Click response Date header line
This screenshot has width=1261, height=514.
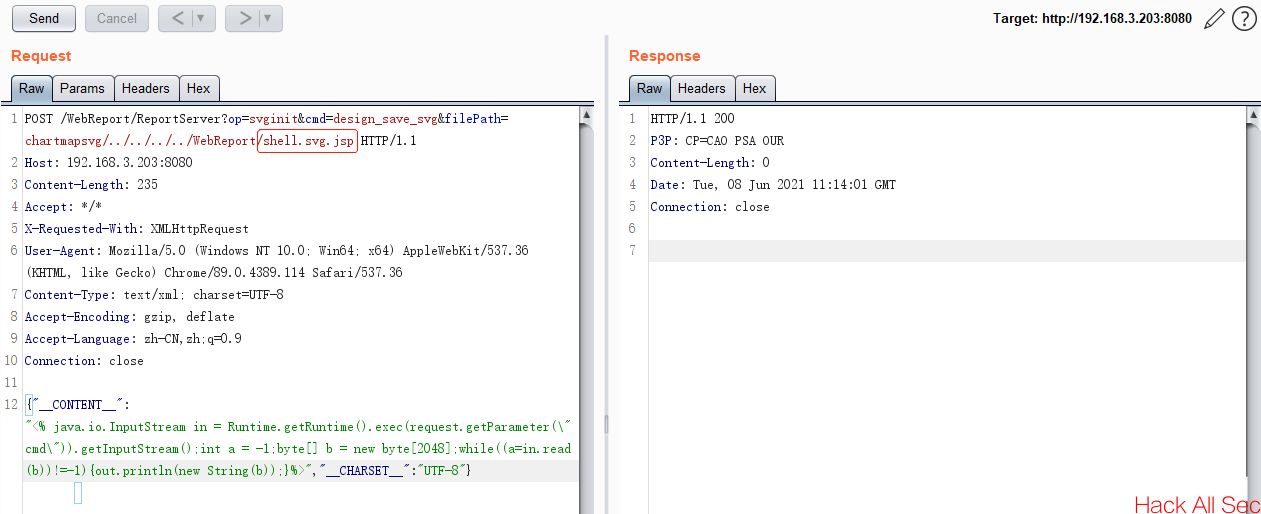(x=773, y=185)
